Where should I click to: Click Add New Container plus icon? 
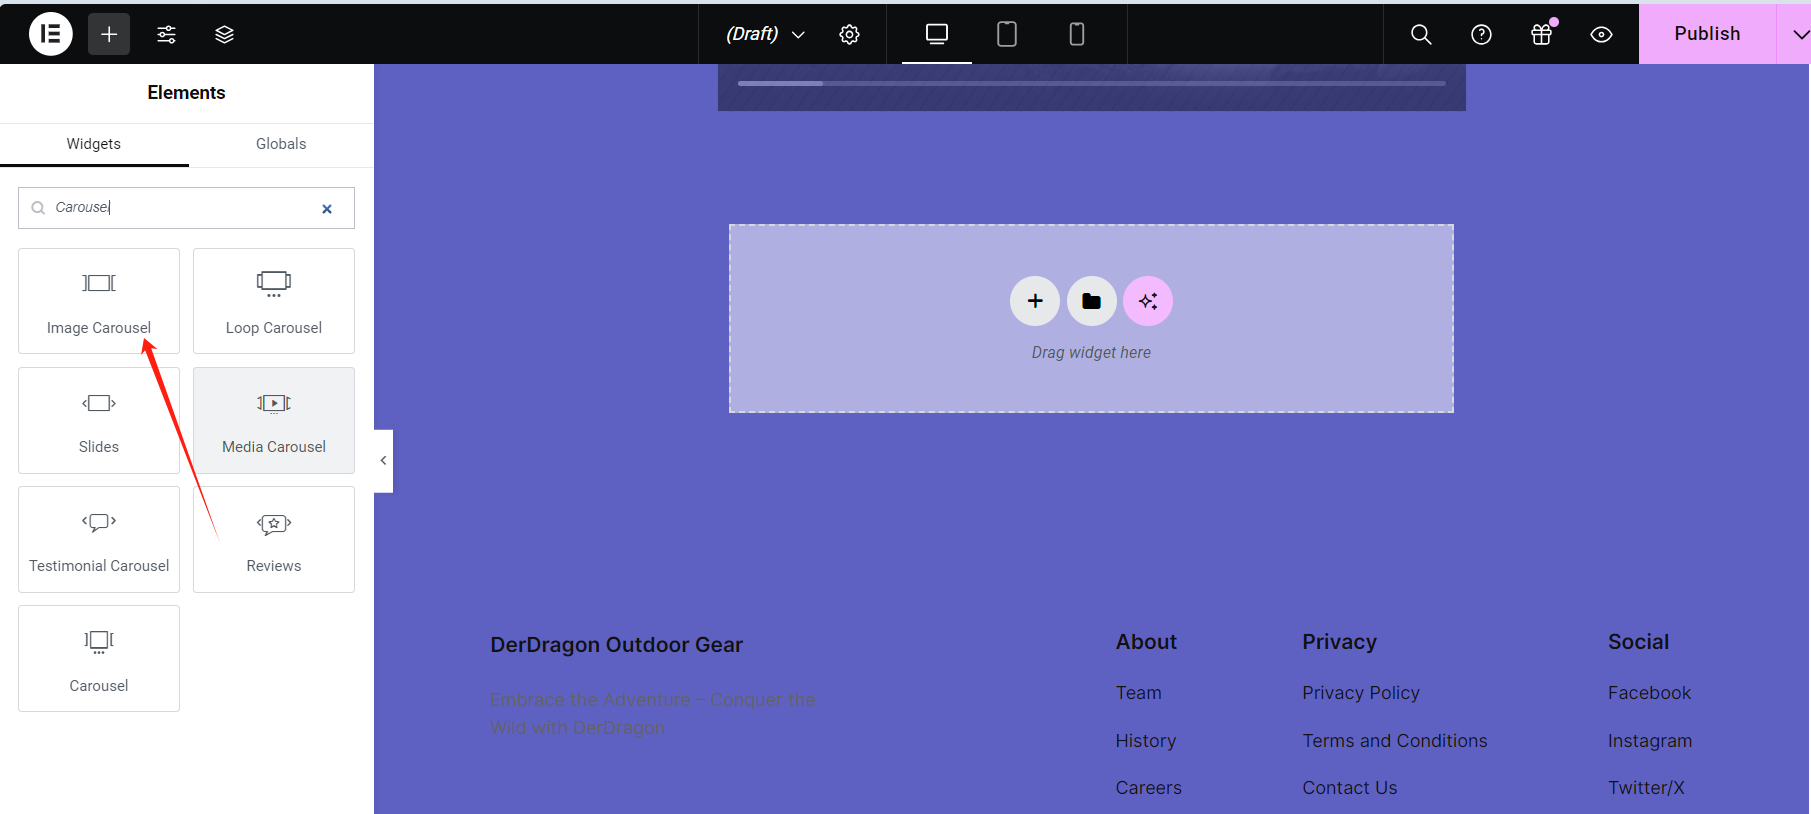[x=1035, y=301]
